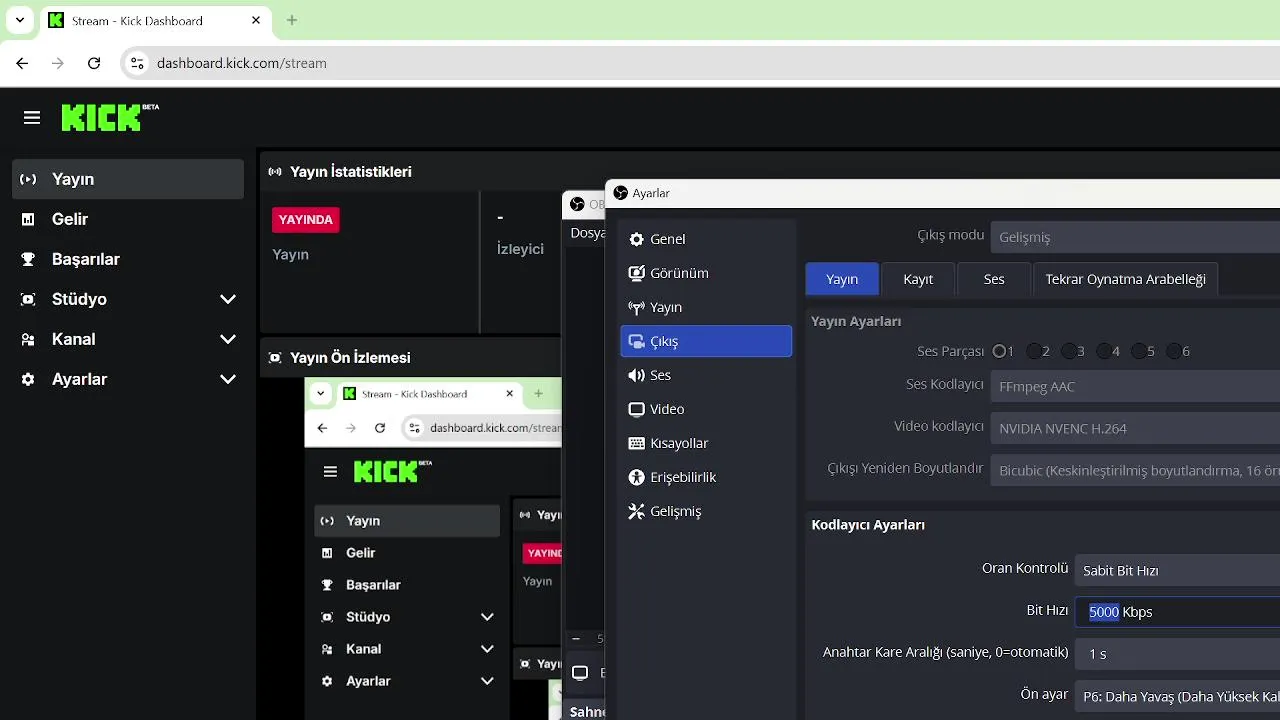Click the Gelir icon in Kick sidebar
The image size is (1280, 720).
coord(28,219)
